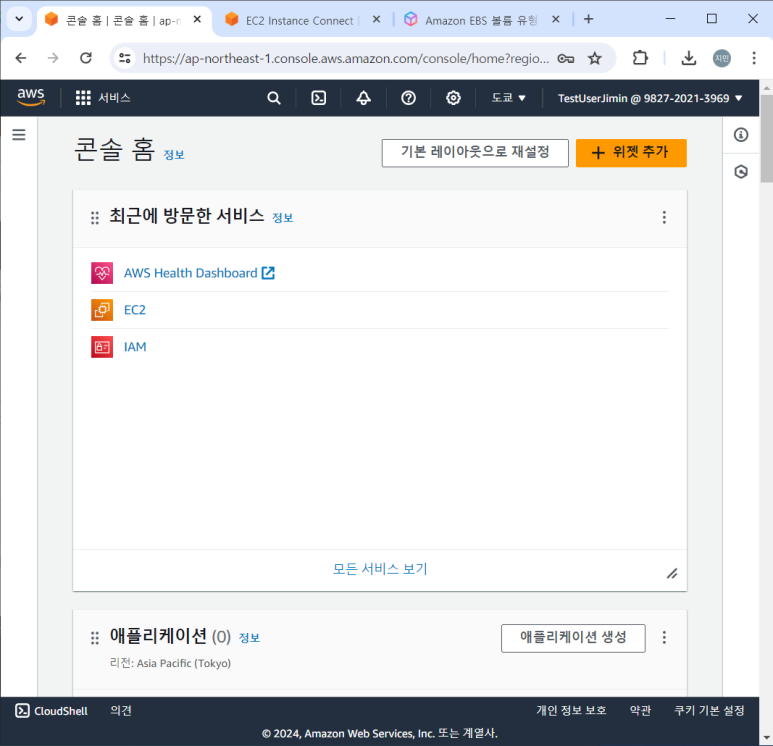Open the AWS Health Dashboard link
773x746 pixels.
pyautogui.click(x=199, y=273)
